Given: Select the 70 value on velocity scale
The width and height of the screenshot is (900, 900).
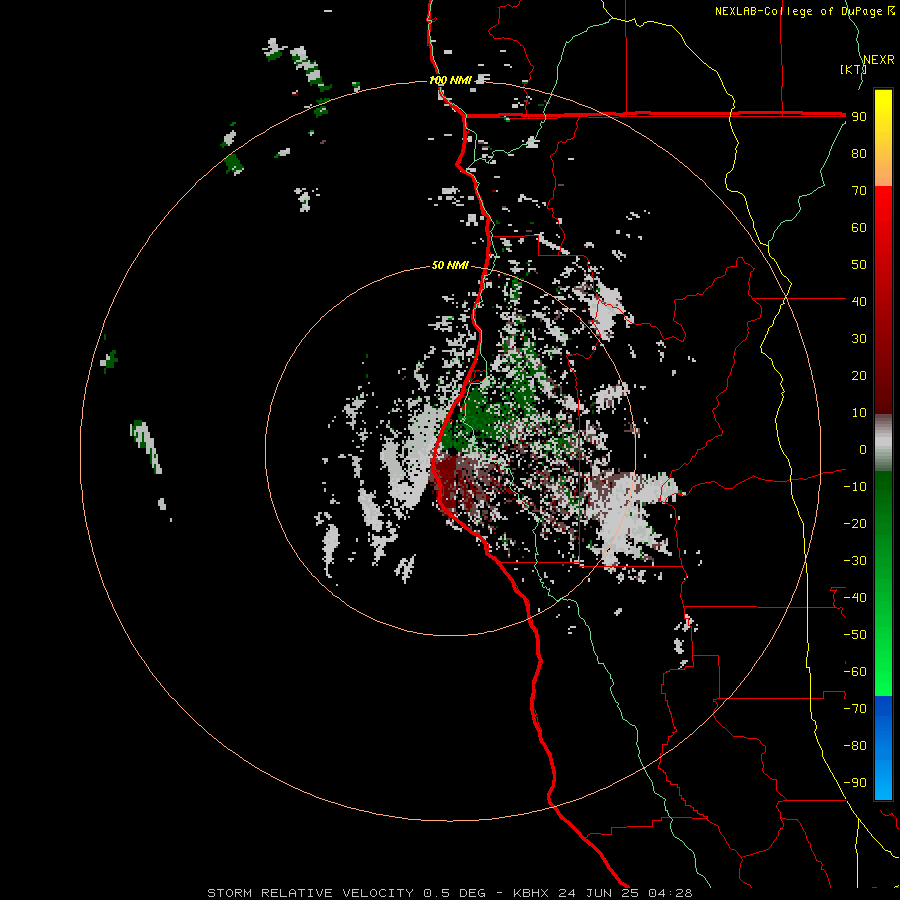Looking at the screenshot, I should 859,191.
